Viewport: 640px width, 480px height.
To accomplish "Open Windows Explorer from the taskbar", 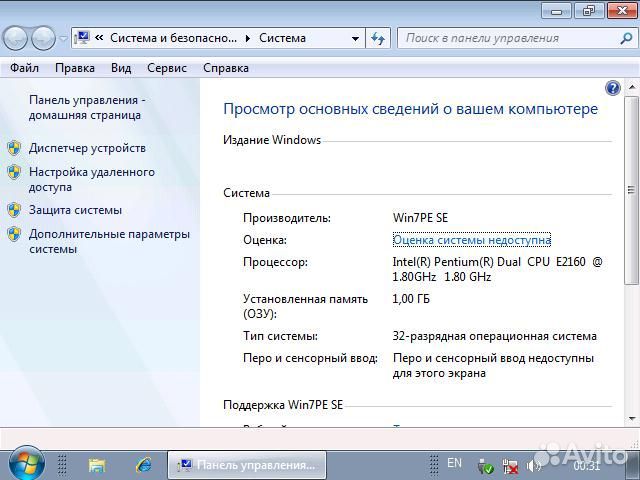I will pos(97,465).
